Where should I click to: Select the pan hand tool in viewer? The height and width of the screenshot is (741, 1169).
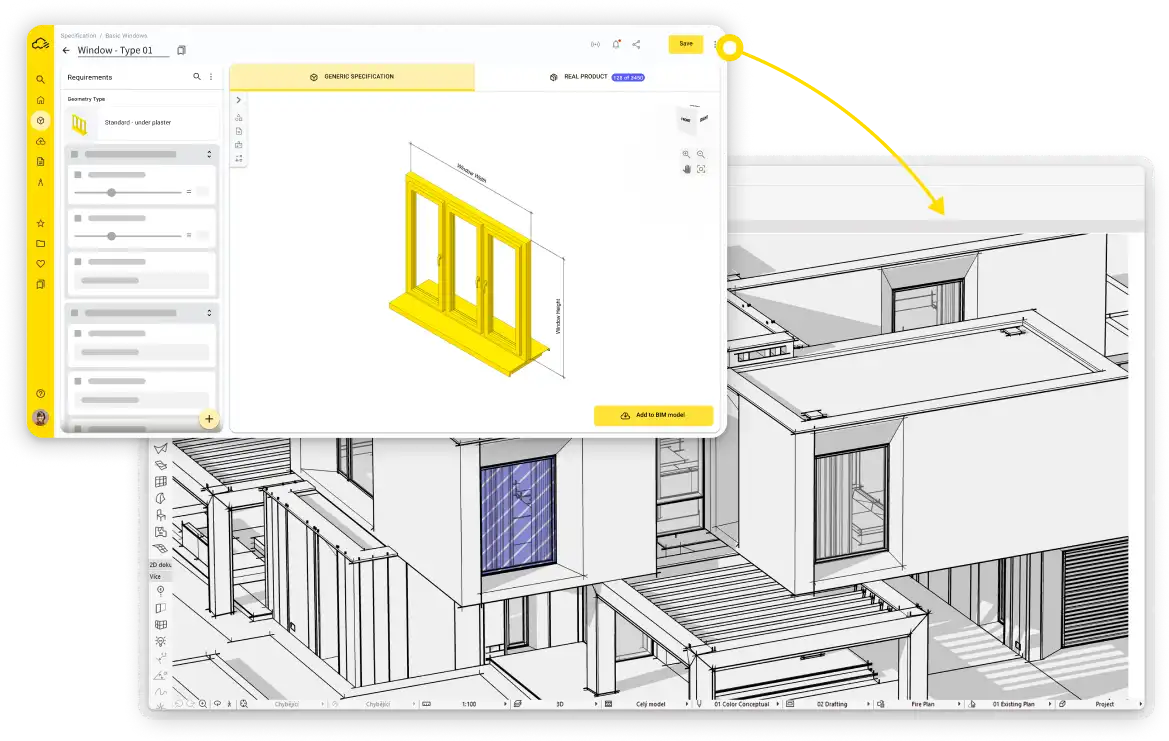(686, 169)
